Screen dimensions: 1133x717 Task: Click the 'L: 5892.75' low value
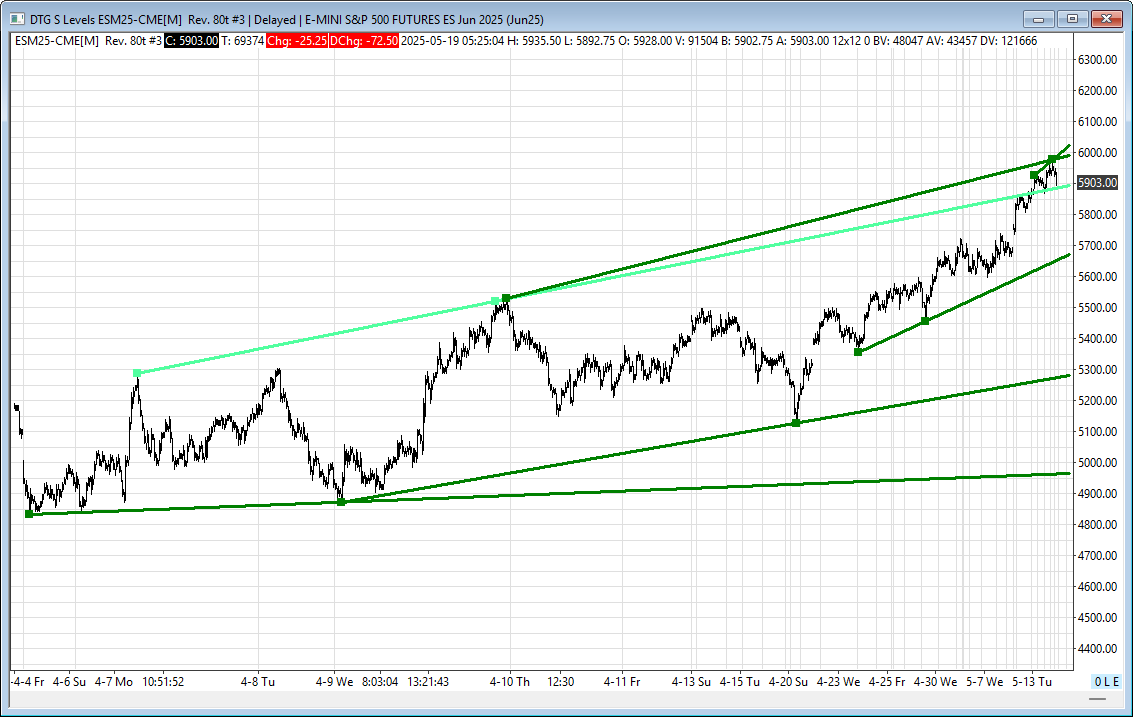[590, 40]
